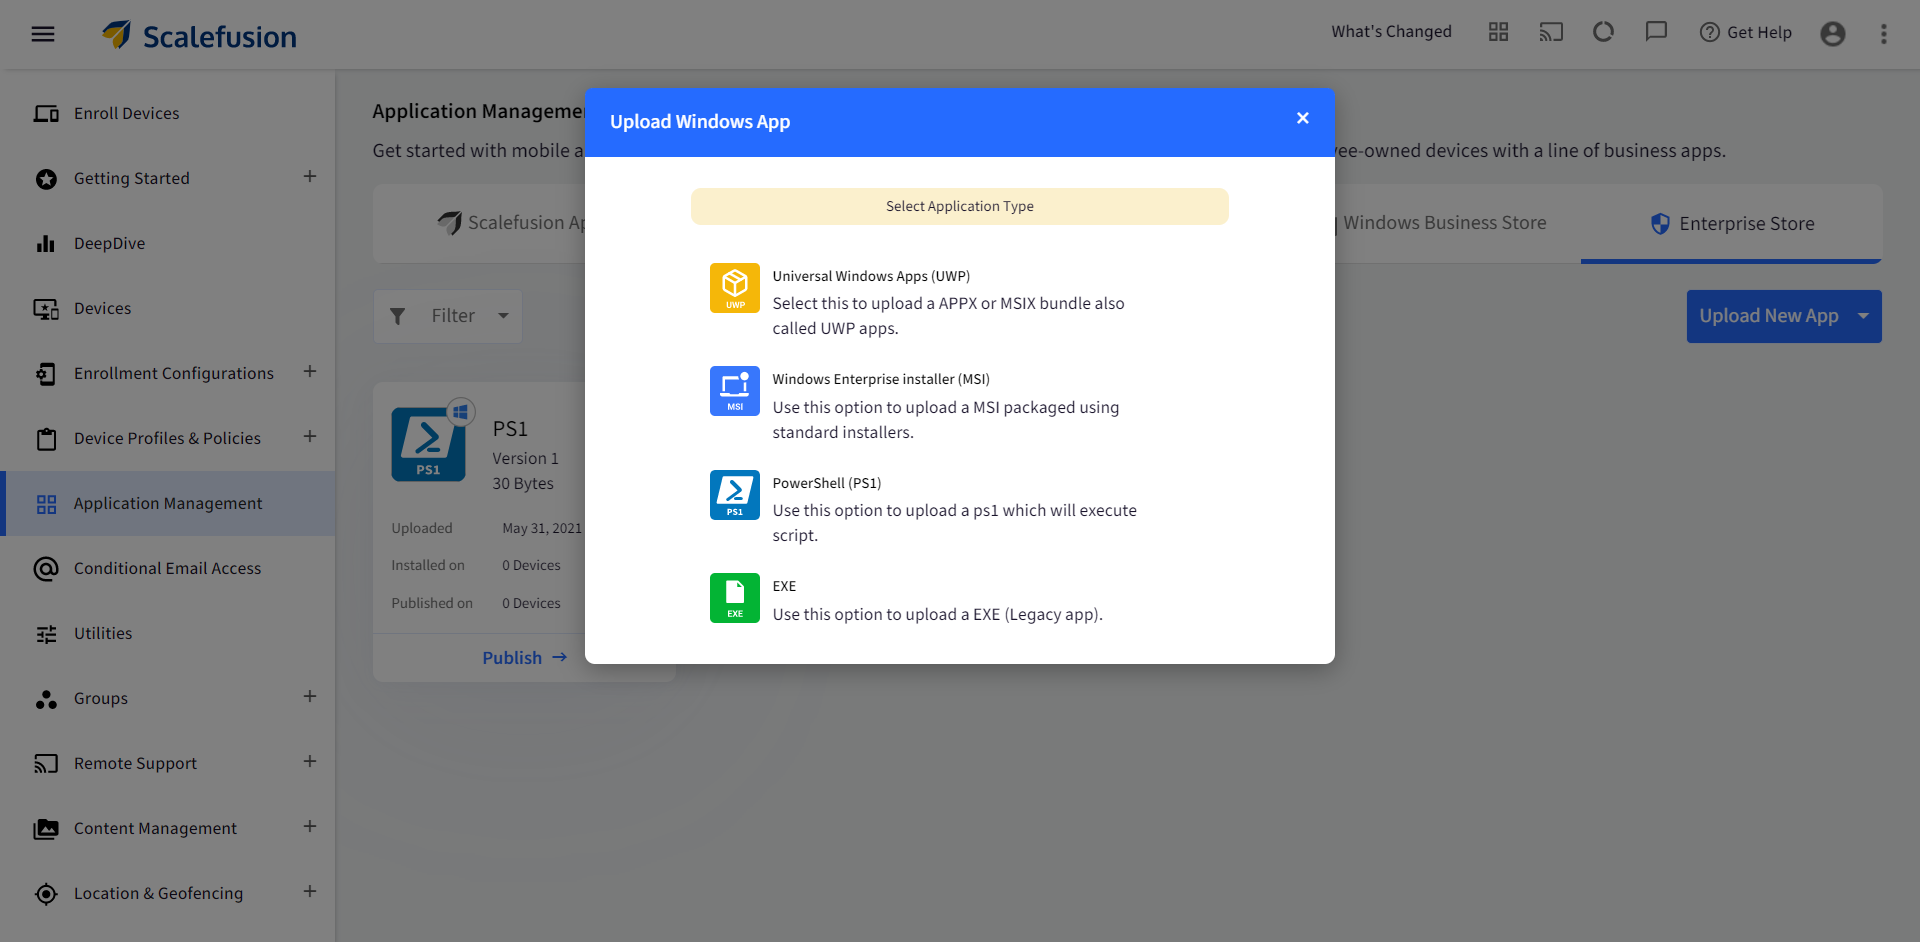Choose PowerShell (PS1) option title
Screen dimensions: 1920x942
click(x=827, y=483)
